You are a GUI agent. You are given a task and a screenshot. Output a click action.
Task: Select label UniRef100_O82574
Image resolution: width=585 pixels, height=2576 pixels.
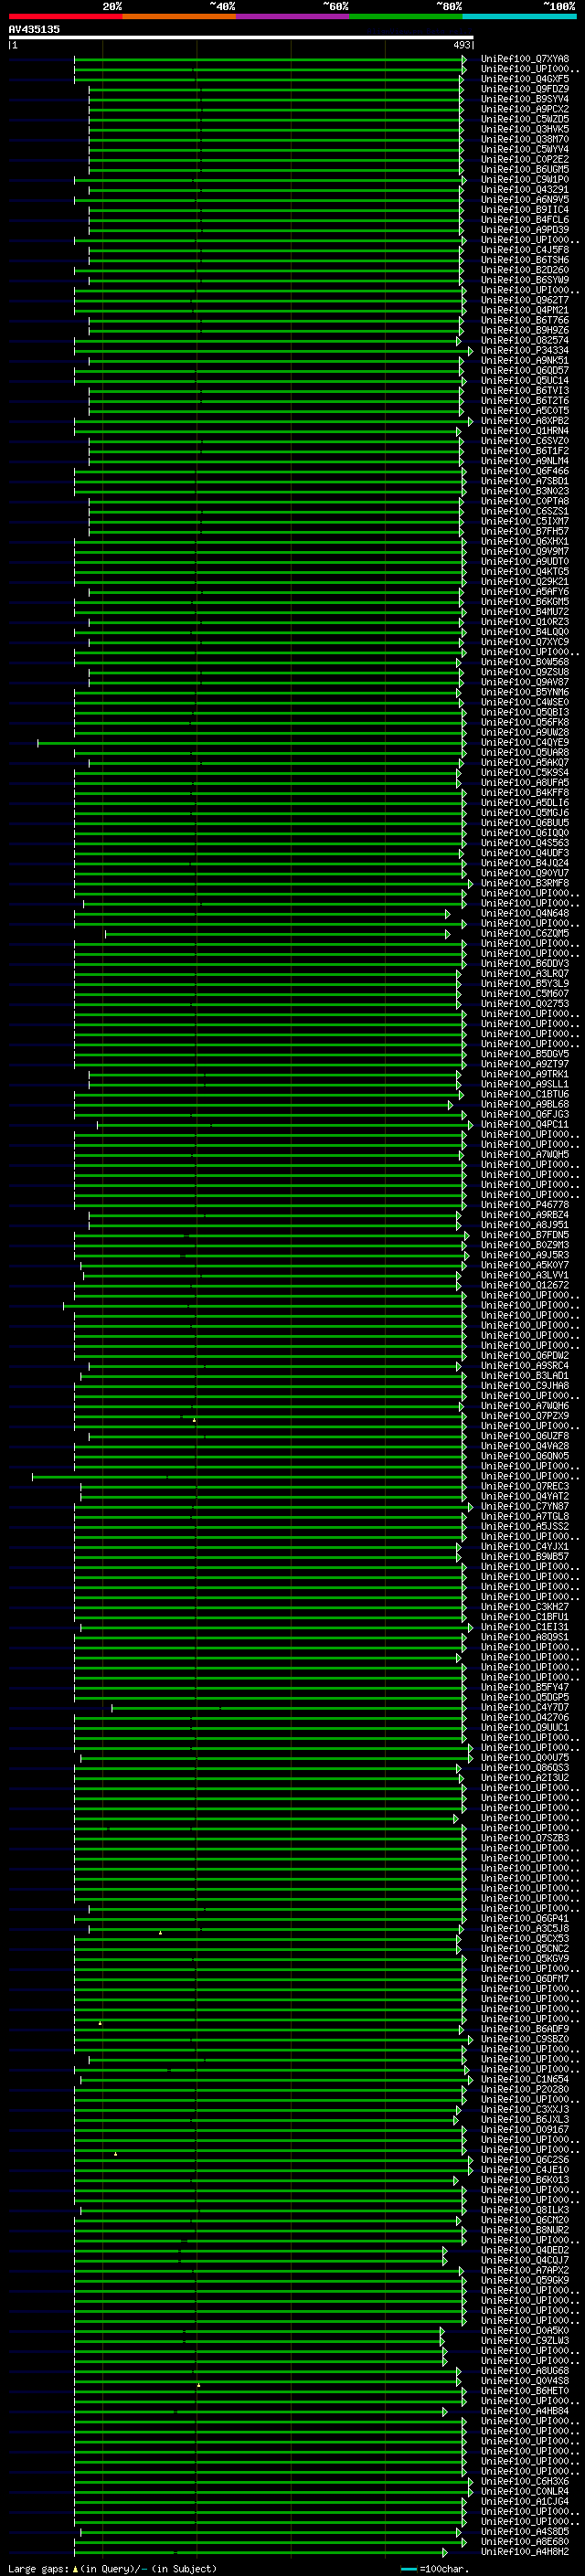click(x=525, y=340)
